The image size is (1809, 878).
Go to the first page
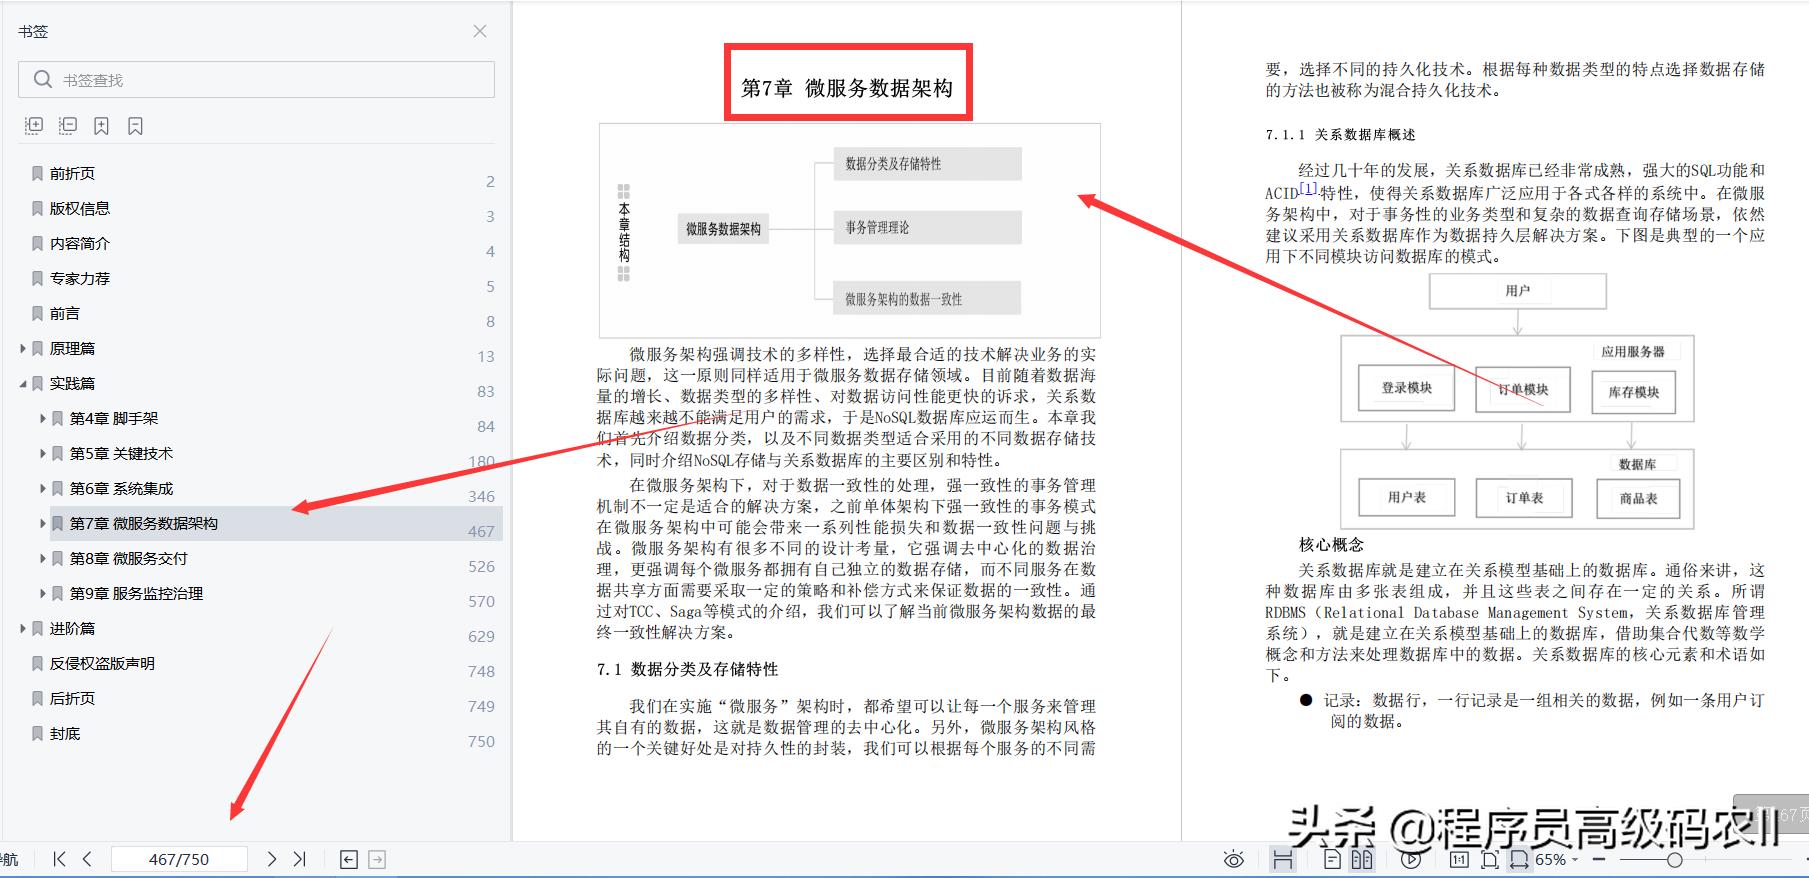click(59, 859)
